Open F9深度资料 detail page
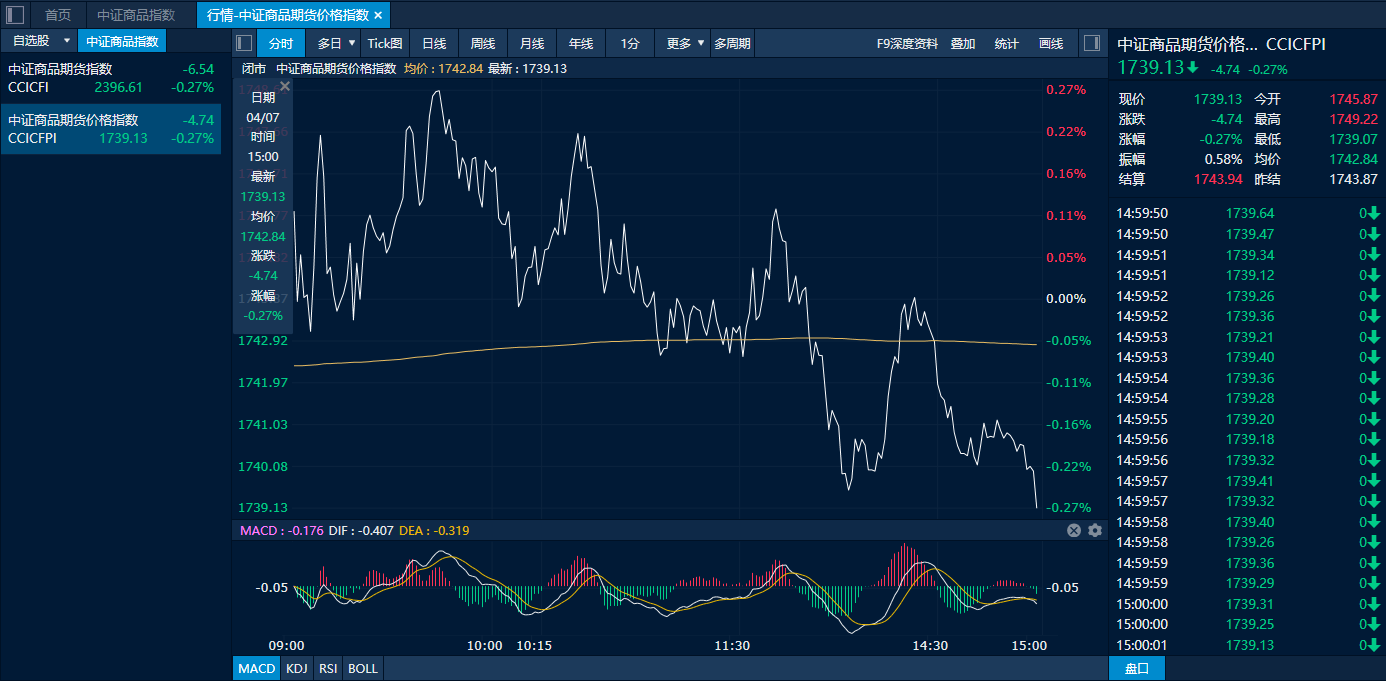Viewport: 1386px width, 681px height. click(907, 43)
